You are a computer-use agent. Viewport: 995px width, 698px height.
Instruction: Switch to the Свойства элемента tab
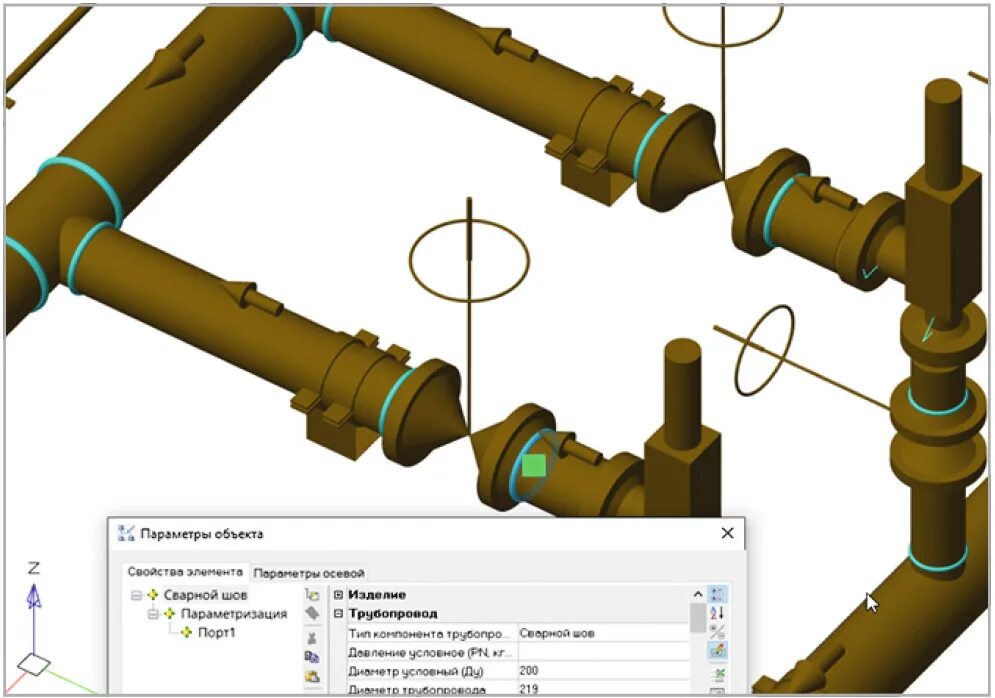point(185,572)
